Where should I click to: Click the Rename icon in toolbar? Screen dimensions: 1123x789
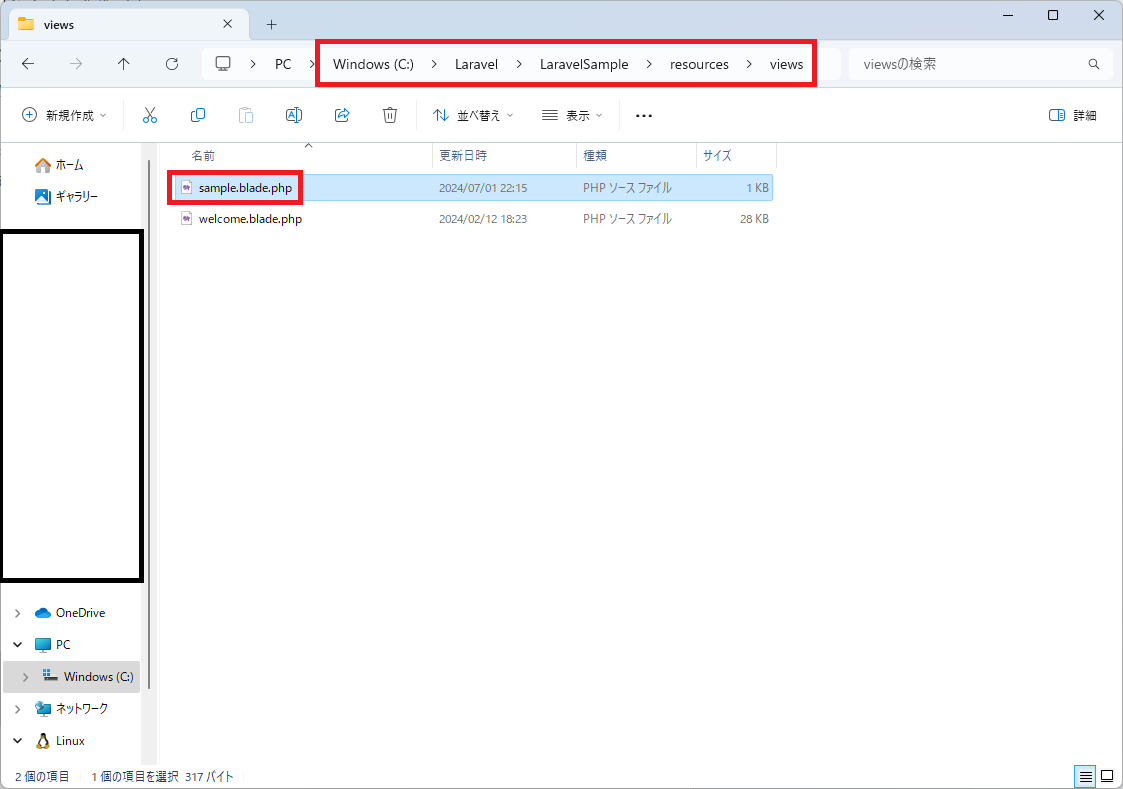(294, 115)
